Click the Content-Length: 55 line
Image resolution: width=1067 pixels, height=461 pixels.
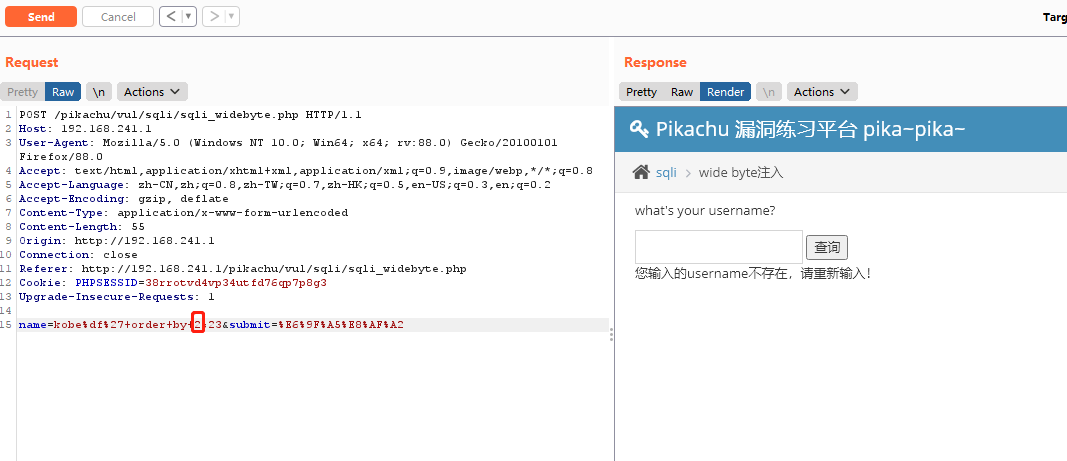[82, 227]
